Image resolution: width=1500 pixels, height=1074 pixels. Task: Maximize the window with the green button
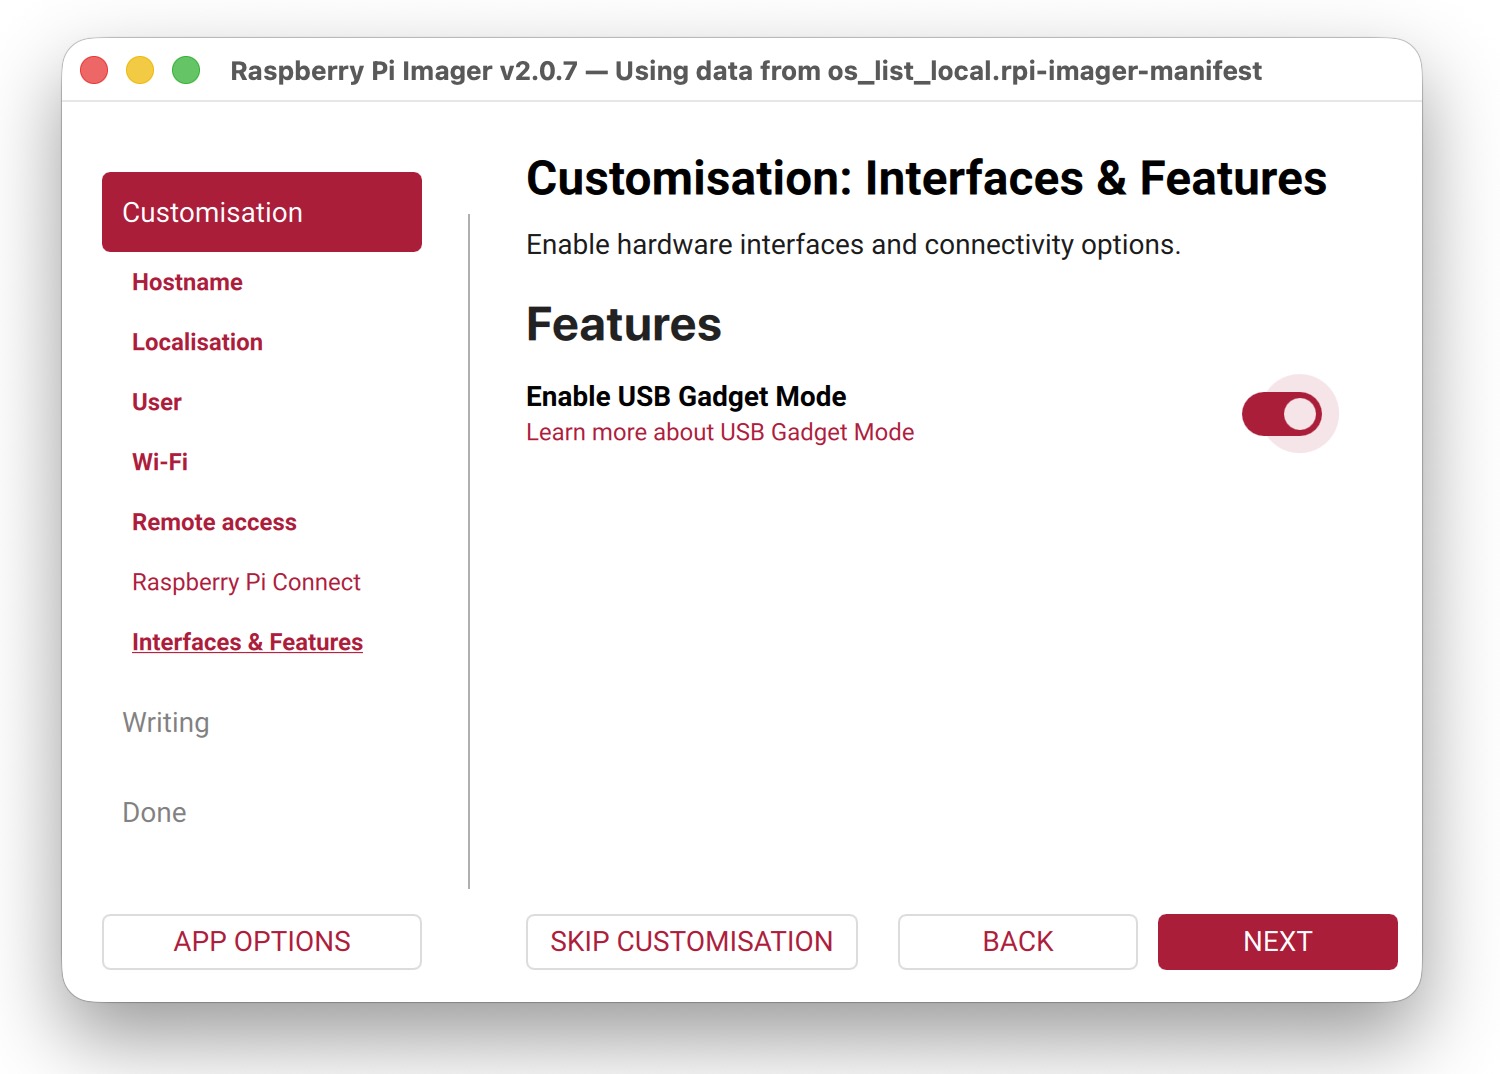coord(186,71)
